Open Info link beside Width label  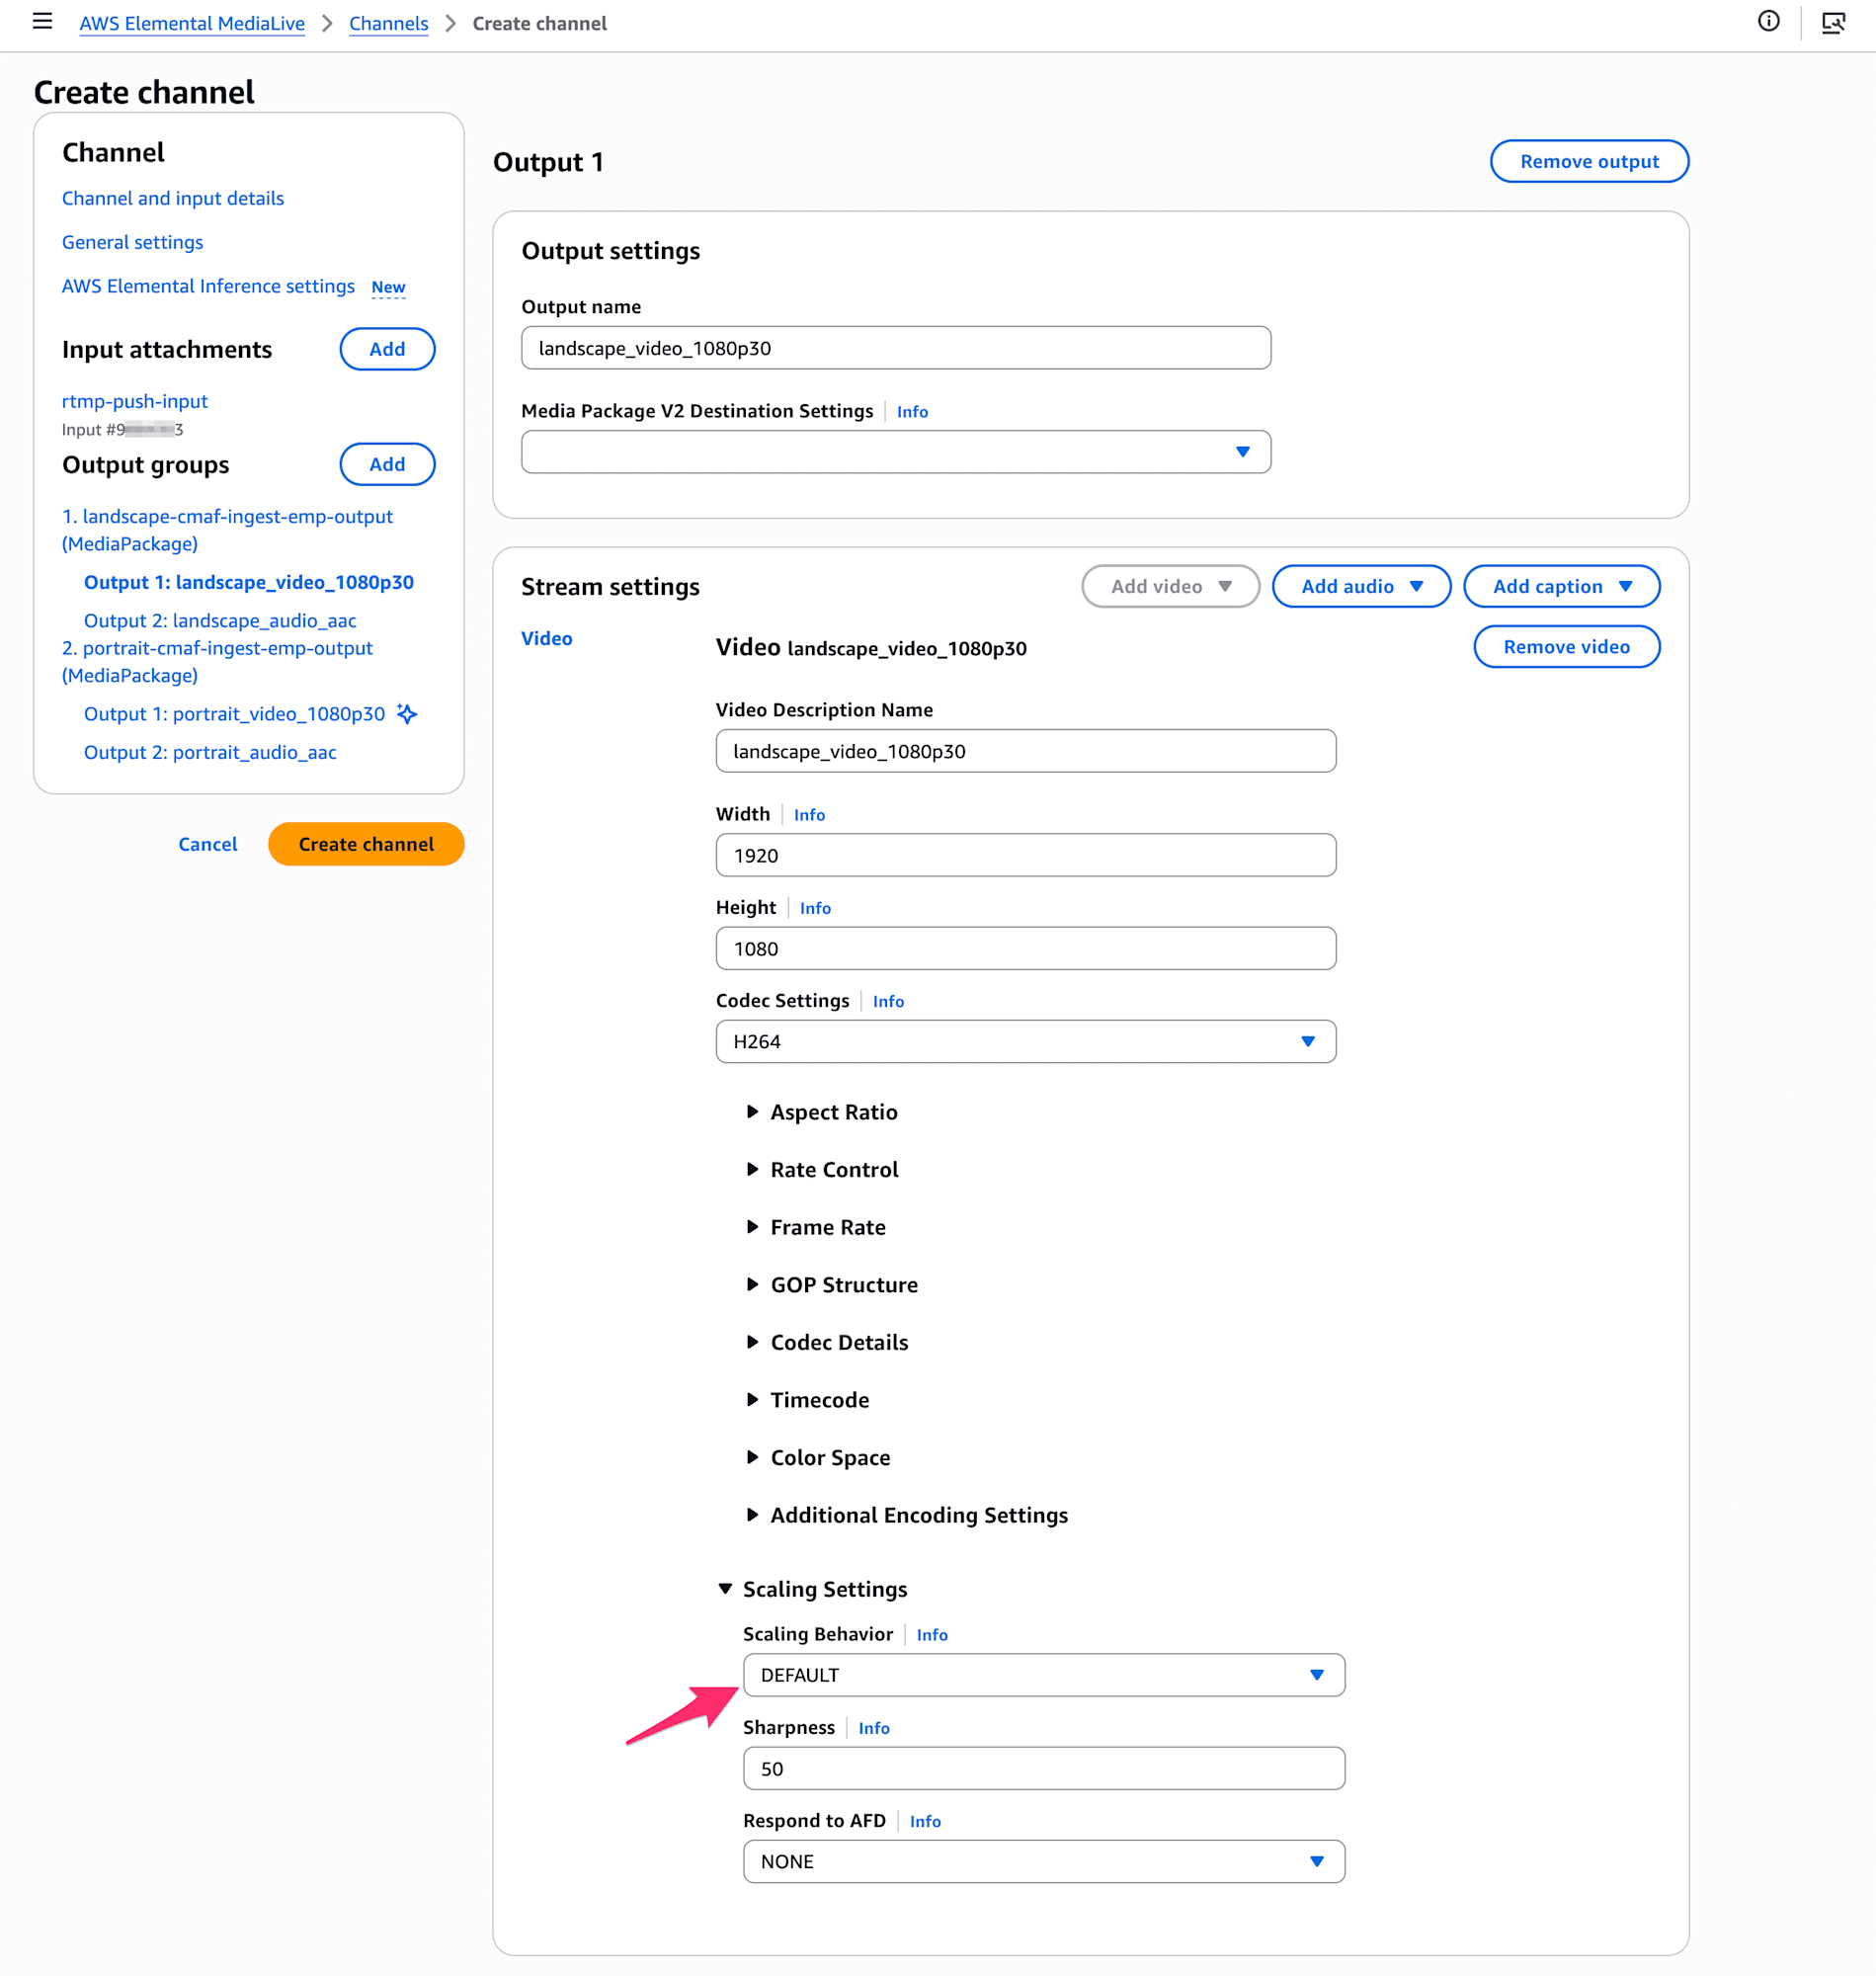(809, 815)
